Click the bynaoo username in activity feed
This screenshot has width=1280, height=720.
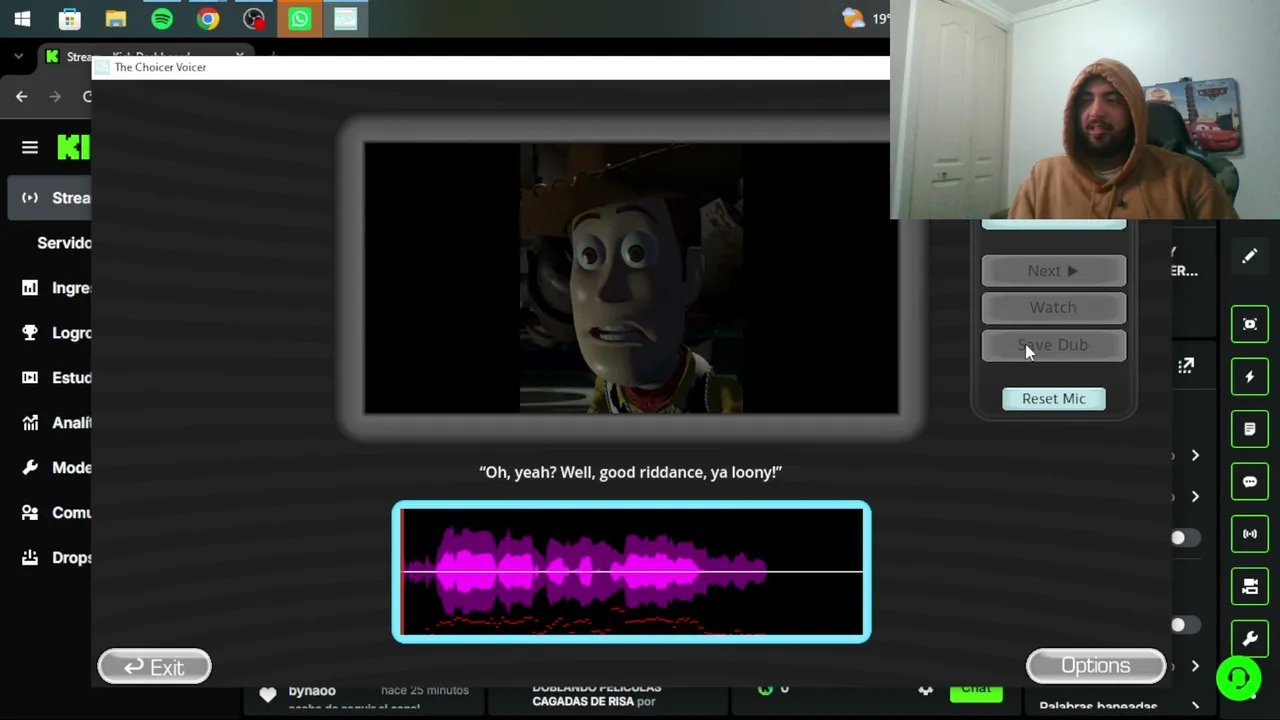coord(312,690)
